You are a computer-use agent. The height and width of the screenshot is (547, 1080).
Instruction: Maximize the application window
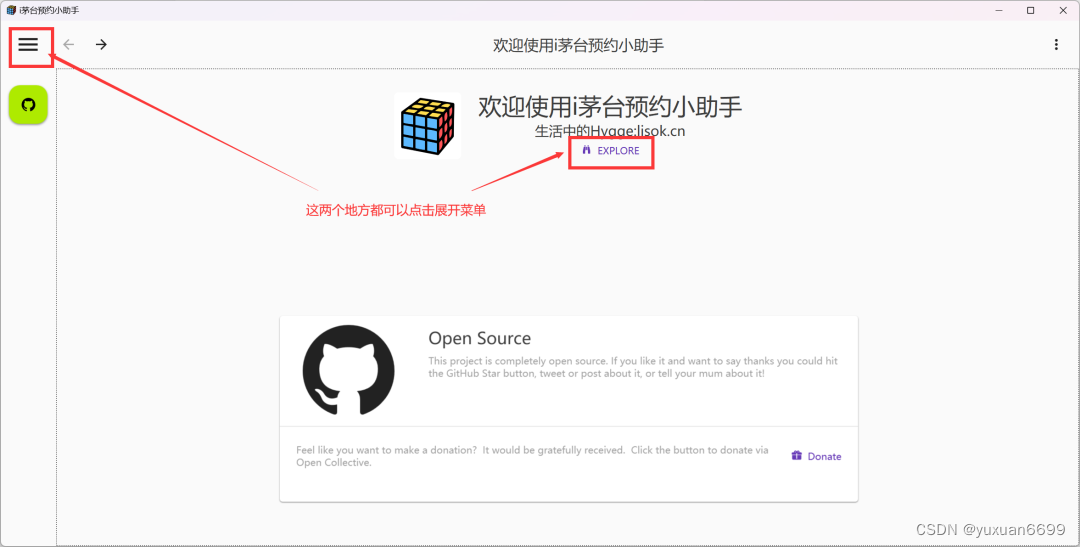coord(1030,10)
